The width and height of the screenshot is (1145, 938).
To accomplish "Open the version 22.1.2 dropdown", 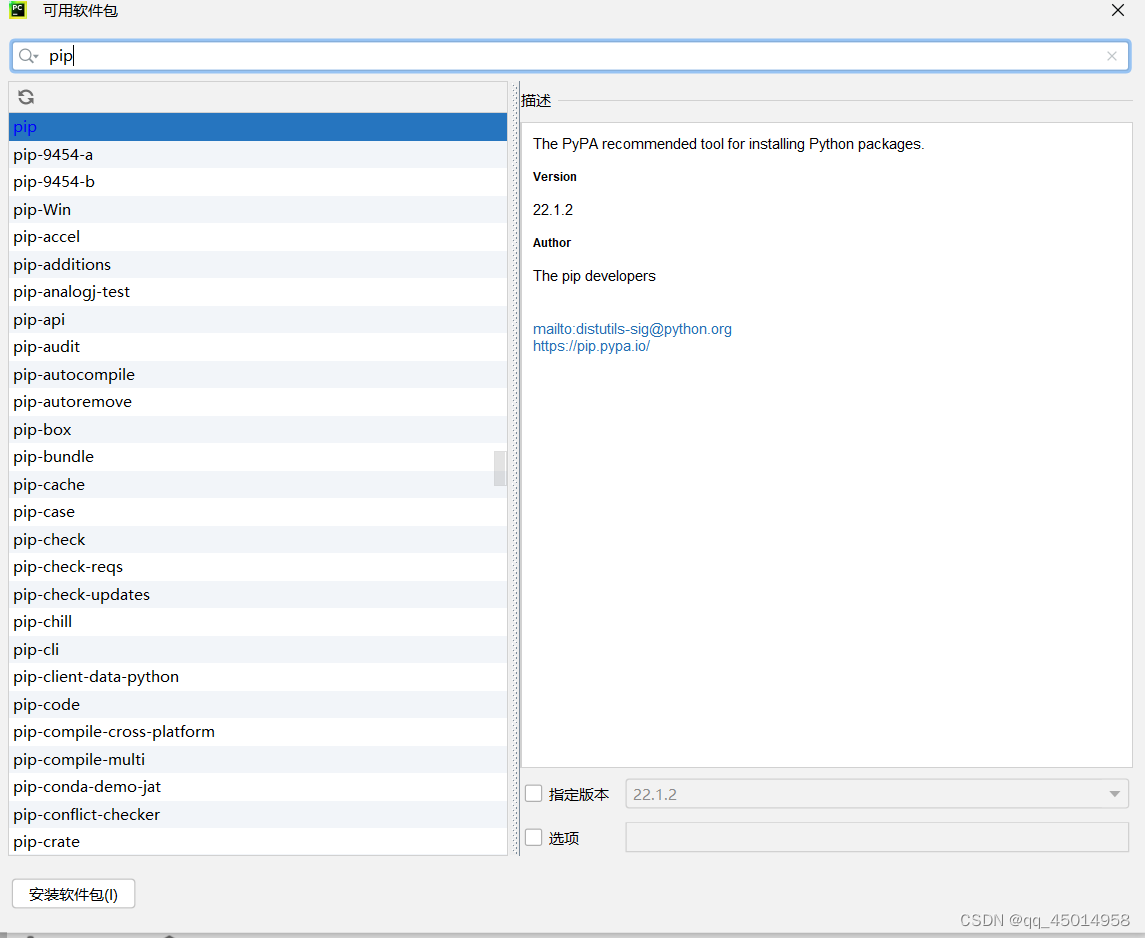I will tap(876, 793).
